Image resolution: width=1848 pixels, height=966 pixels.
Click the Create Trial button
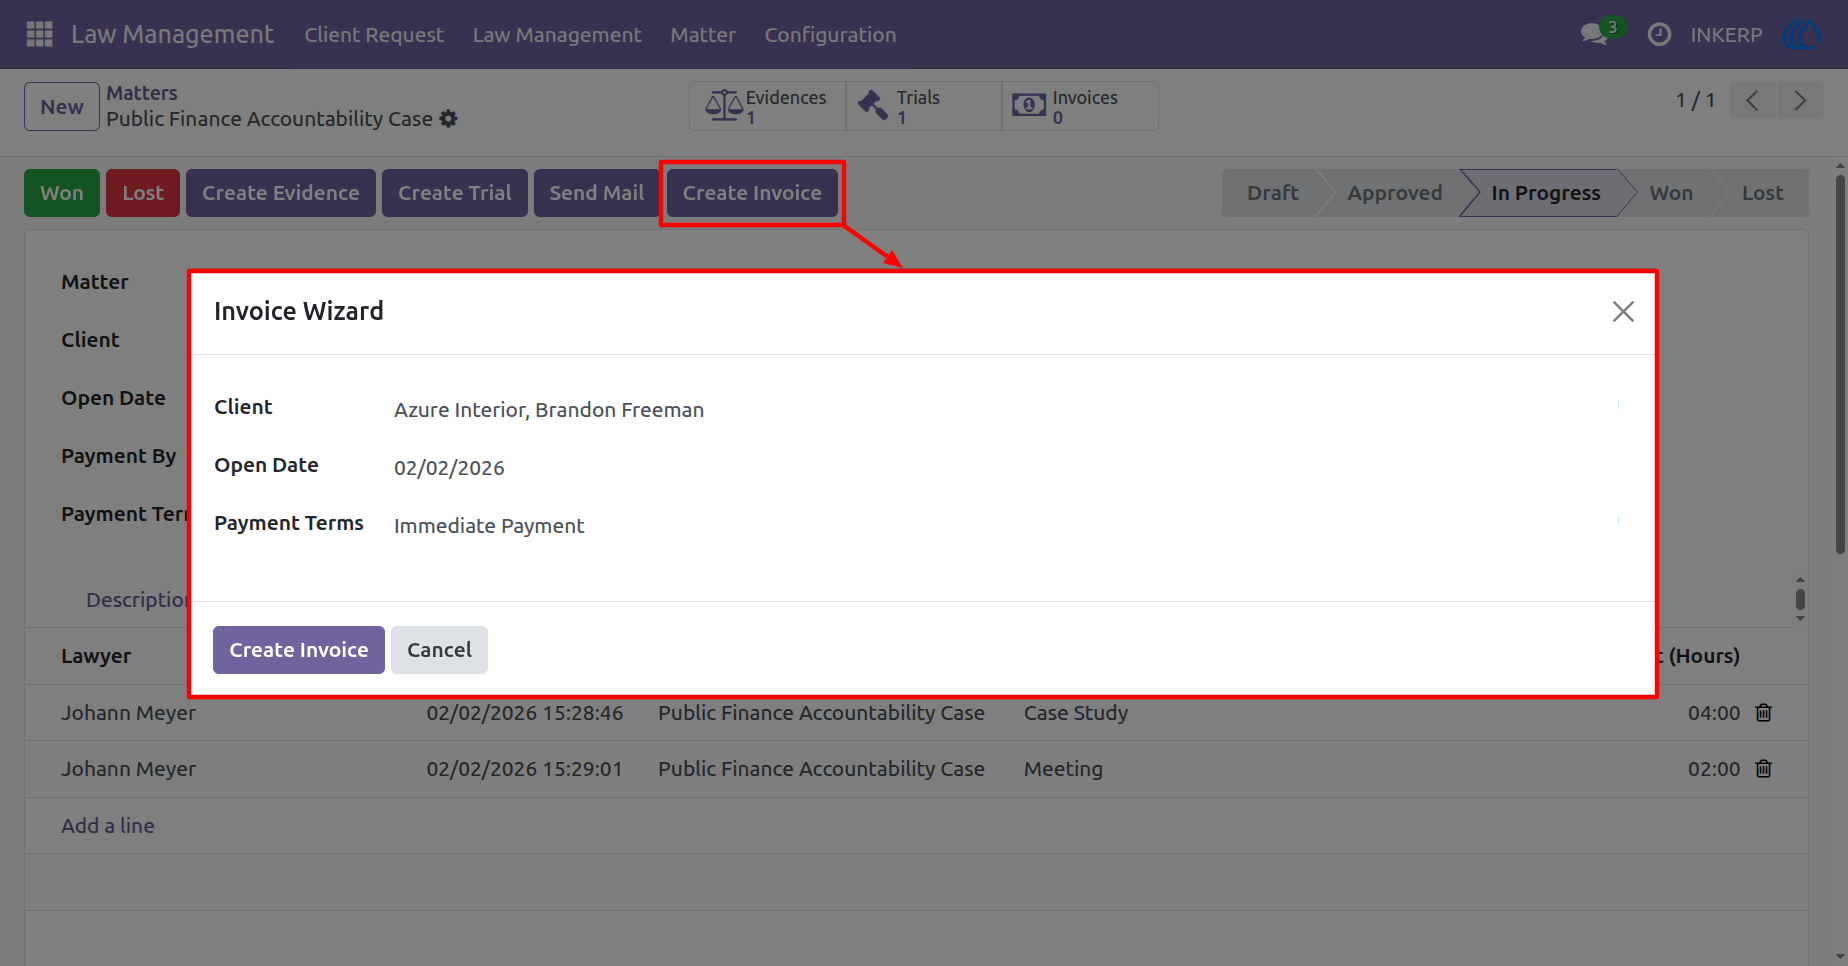[455, 193]
